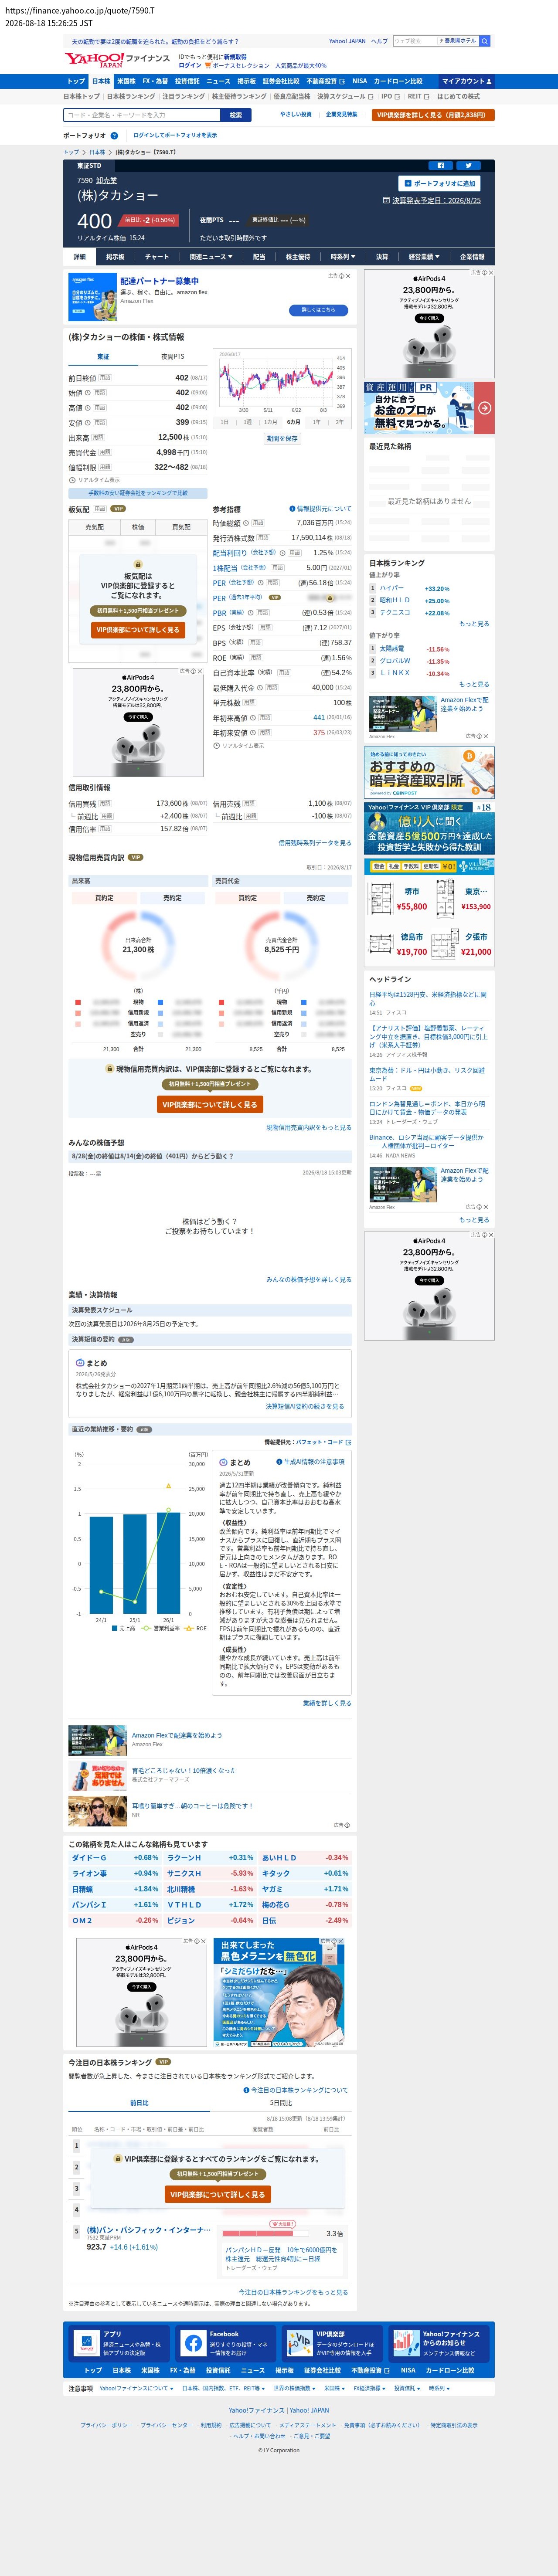558x2576 pixels.
Task: Switch the chart period to 1カ月
Action: coord(271,422)
